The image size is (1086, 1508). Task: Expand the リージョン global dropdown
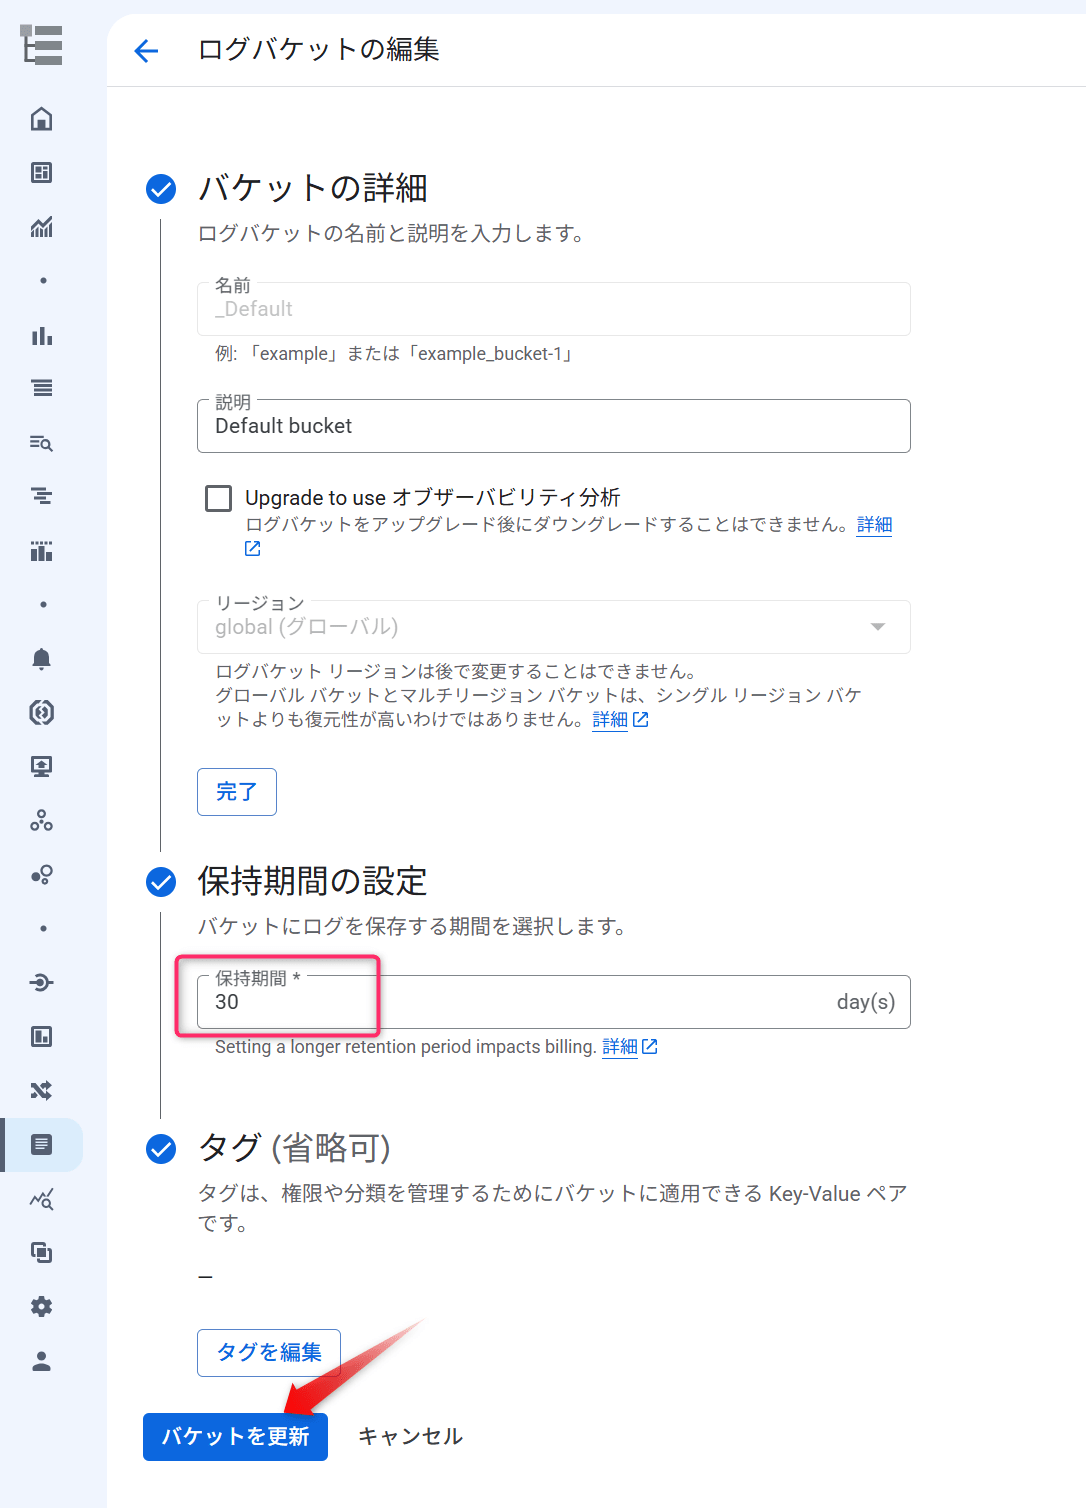tap(554, 627)
